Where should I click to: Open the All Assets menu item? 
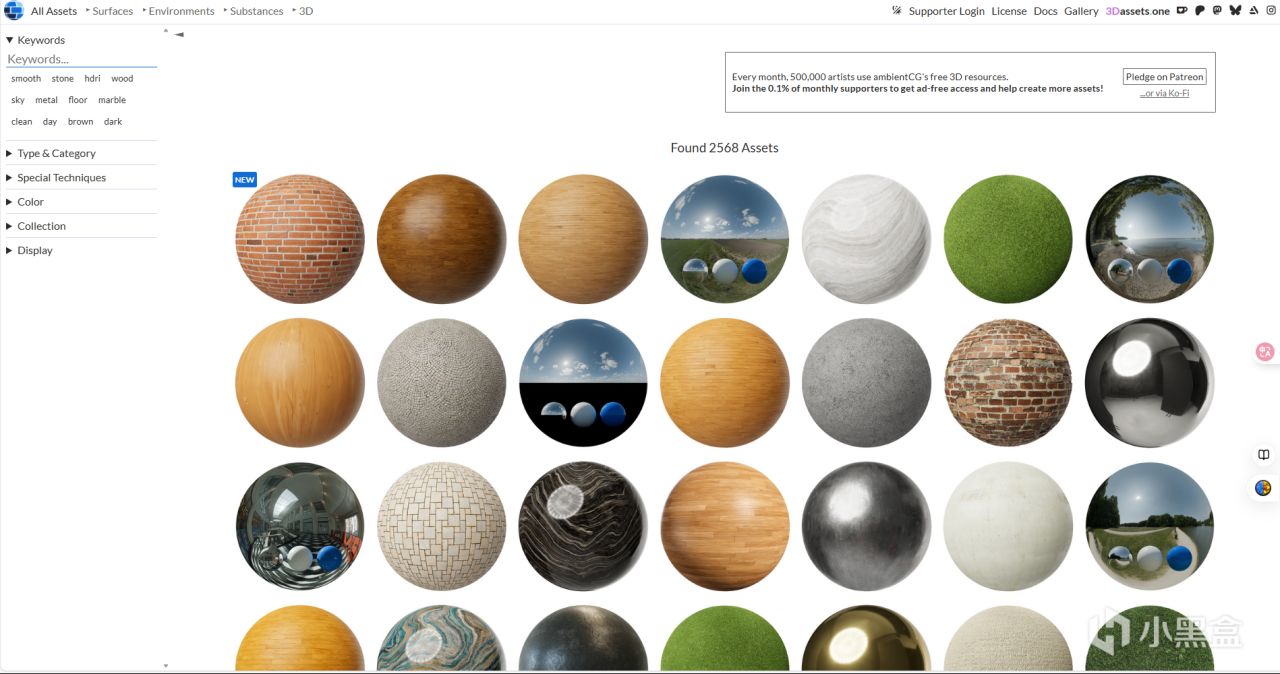pyautogui.click(x=54, y=11)
